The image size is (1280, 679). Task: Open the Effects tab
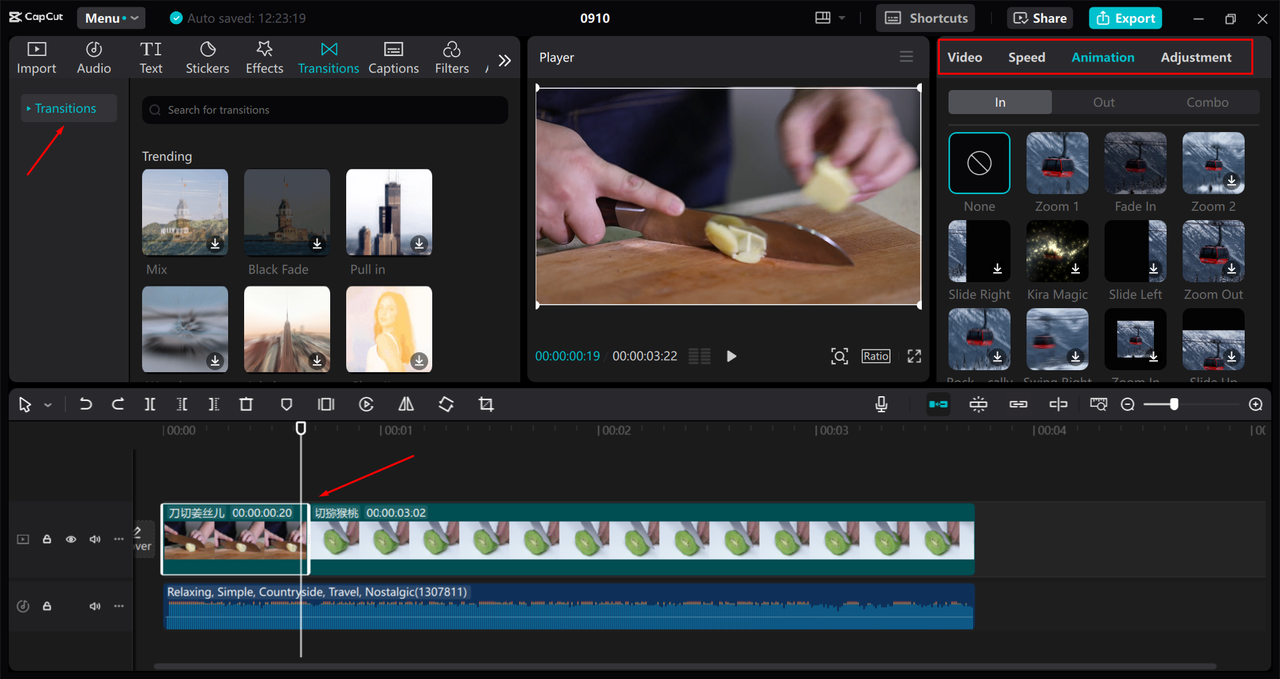point(264,58)
